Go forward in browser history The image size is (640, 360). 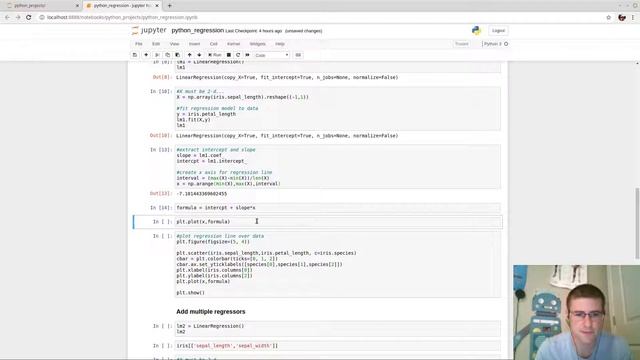pos(18,17)
